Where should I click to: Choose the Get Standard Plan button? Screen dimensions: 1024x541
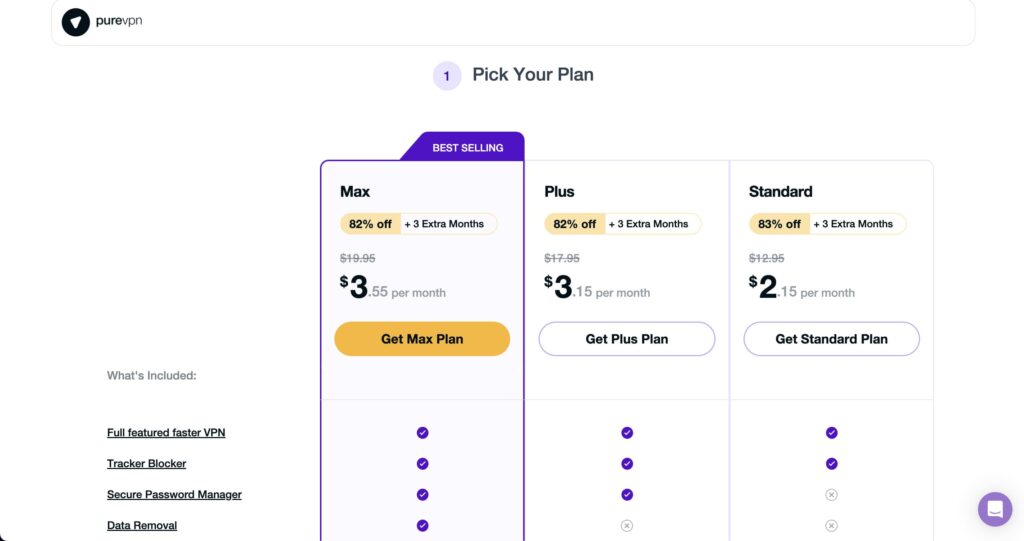click(x=831, y=338)
